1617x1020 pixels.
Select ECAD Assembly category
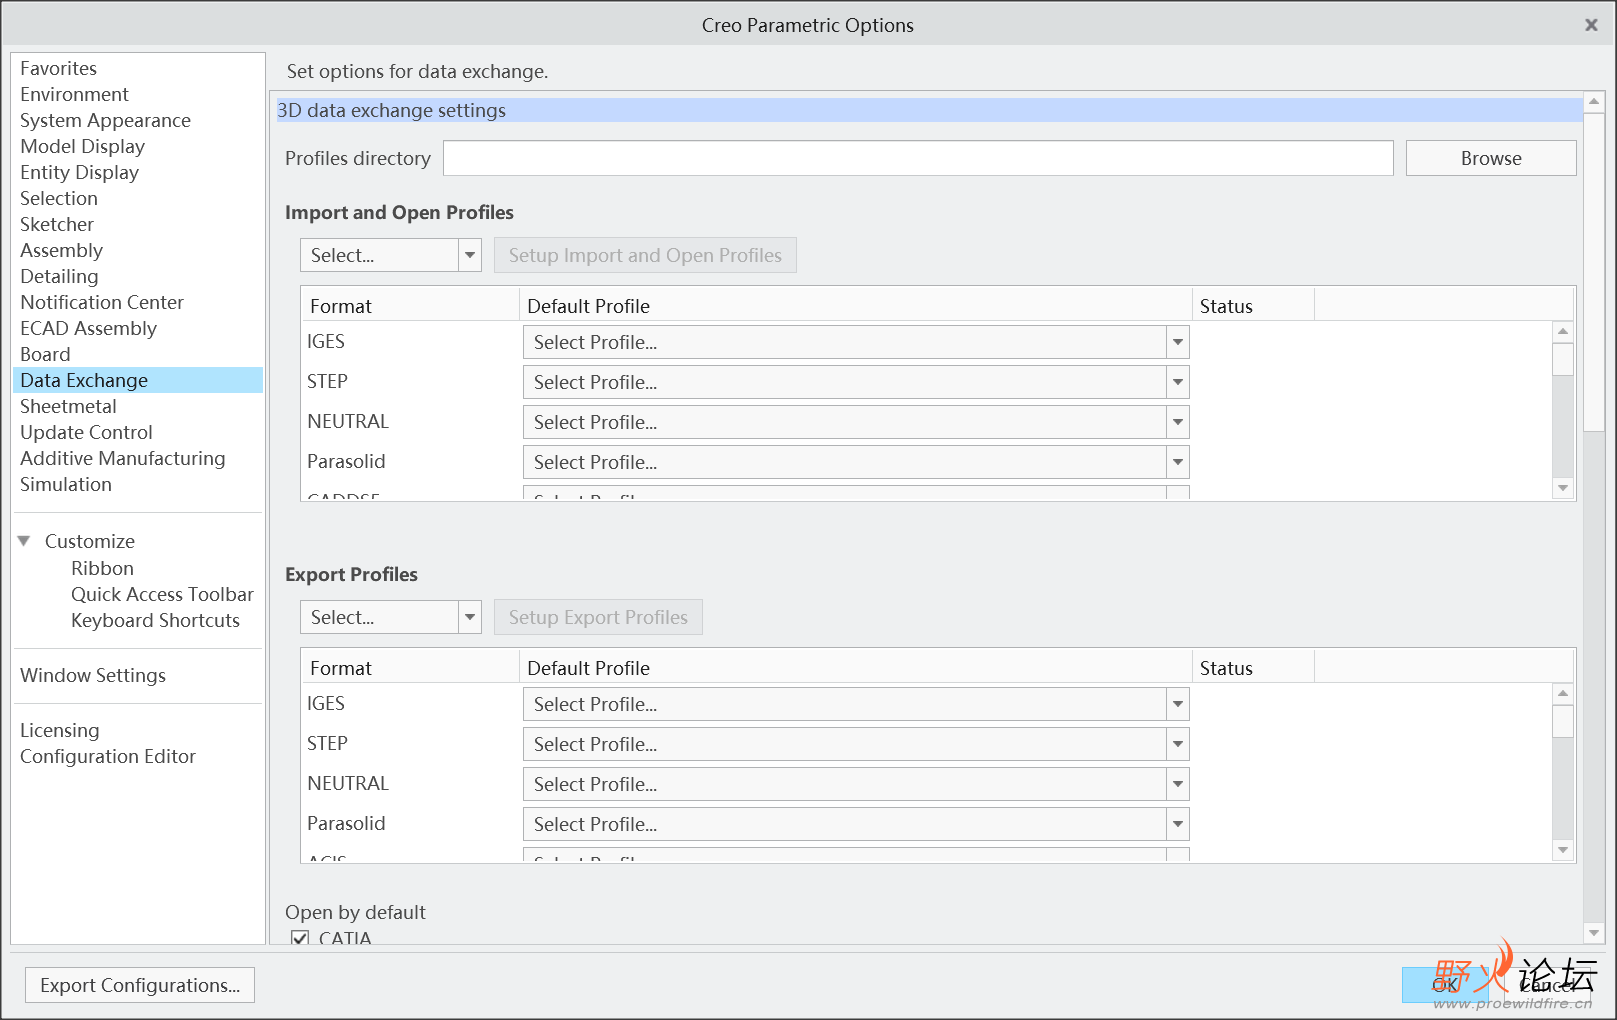click(88, 328)
